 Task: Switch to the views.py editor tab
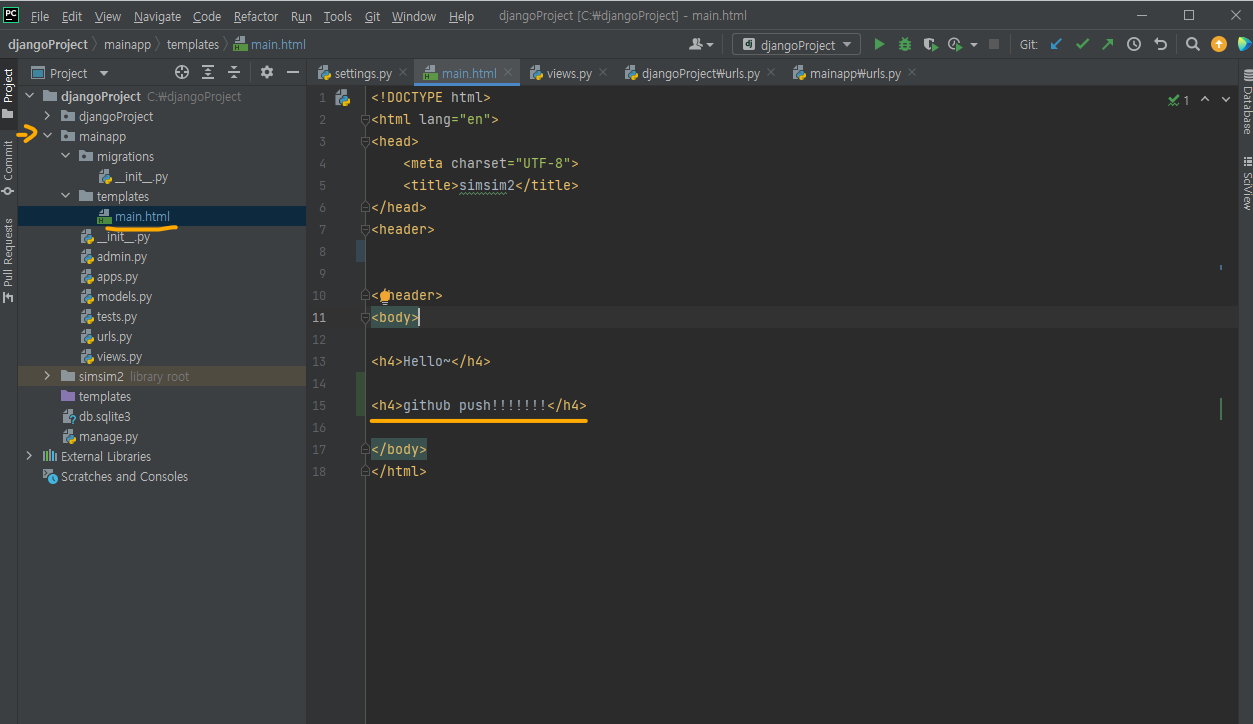568,73
